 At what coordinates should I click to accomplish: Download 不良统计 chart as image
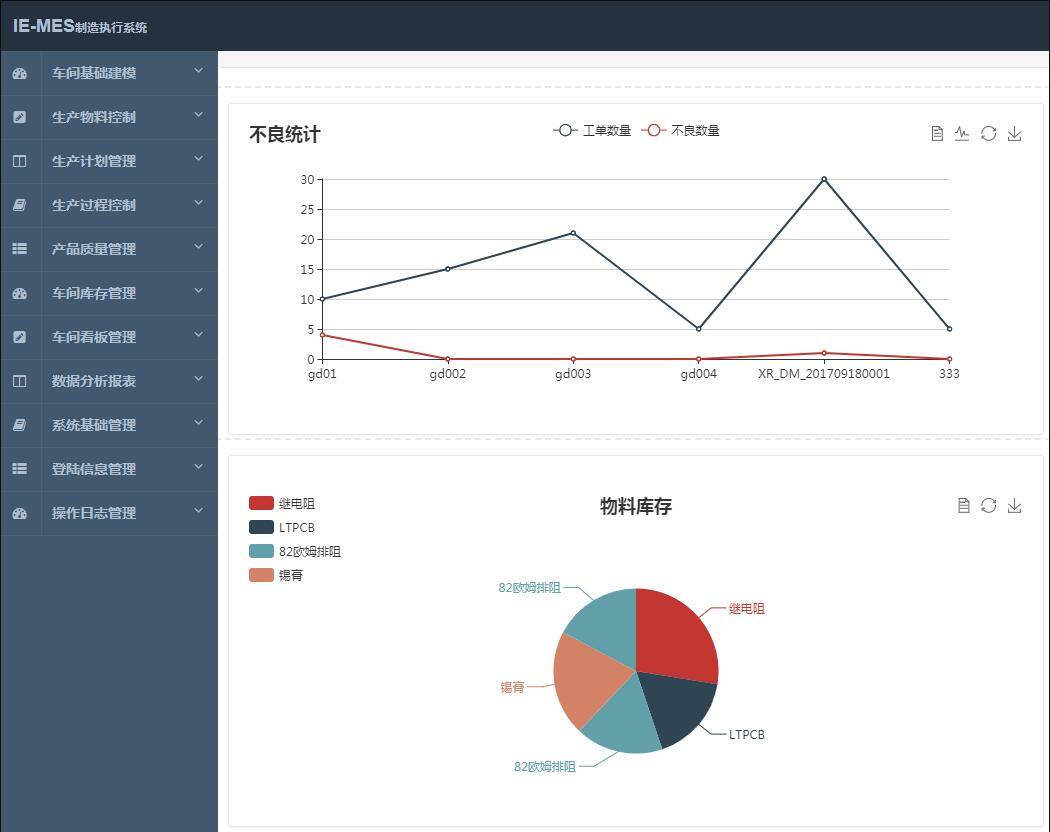(x=1014, y=134)
